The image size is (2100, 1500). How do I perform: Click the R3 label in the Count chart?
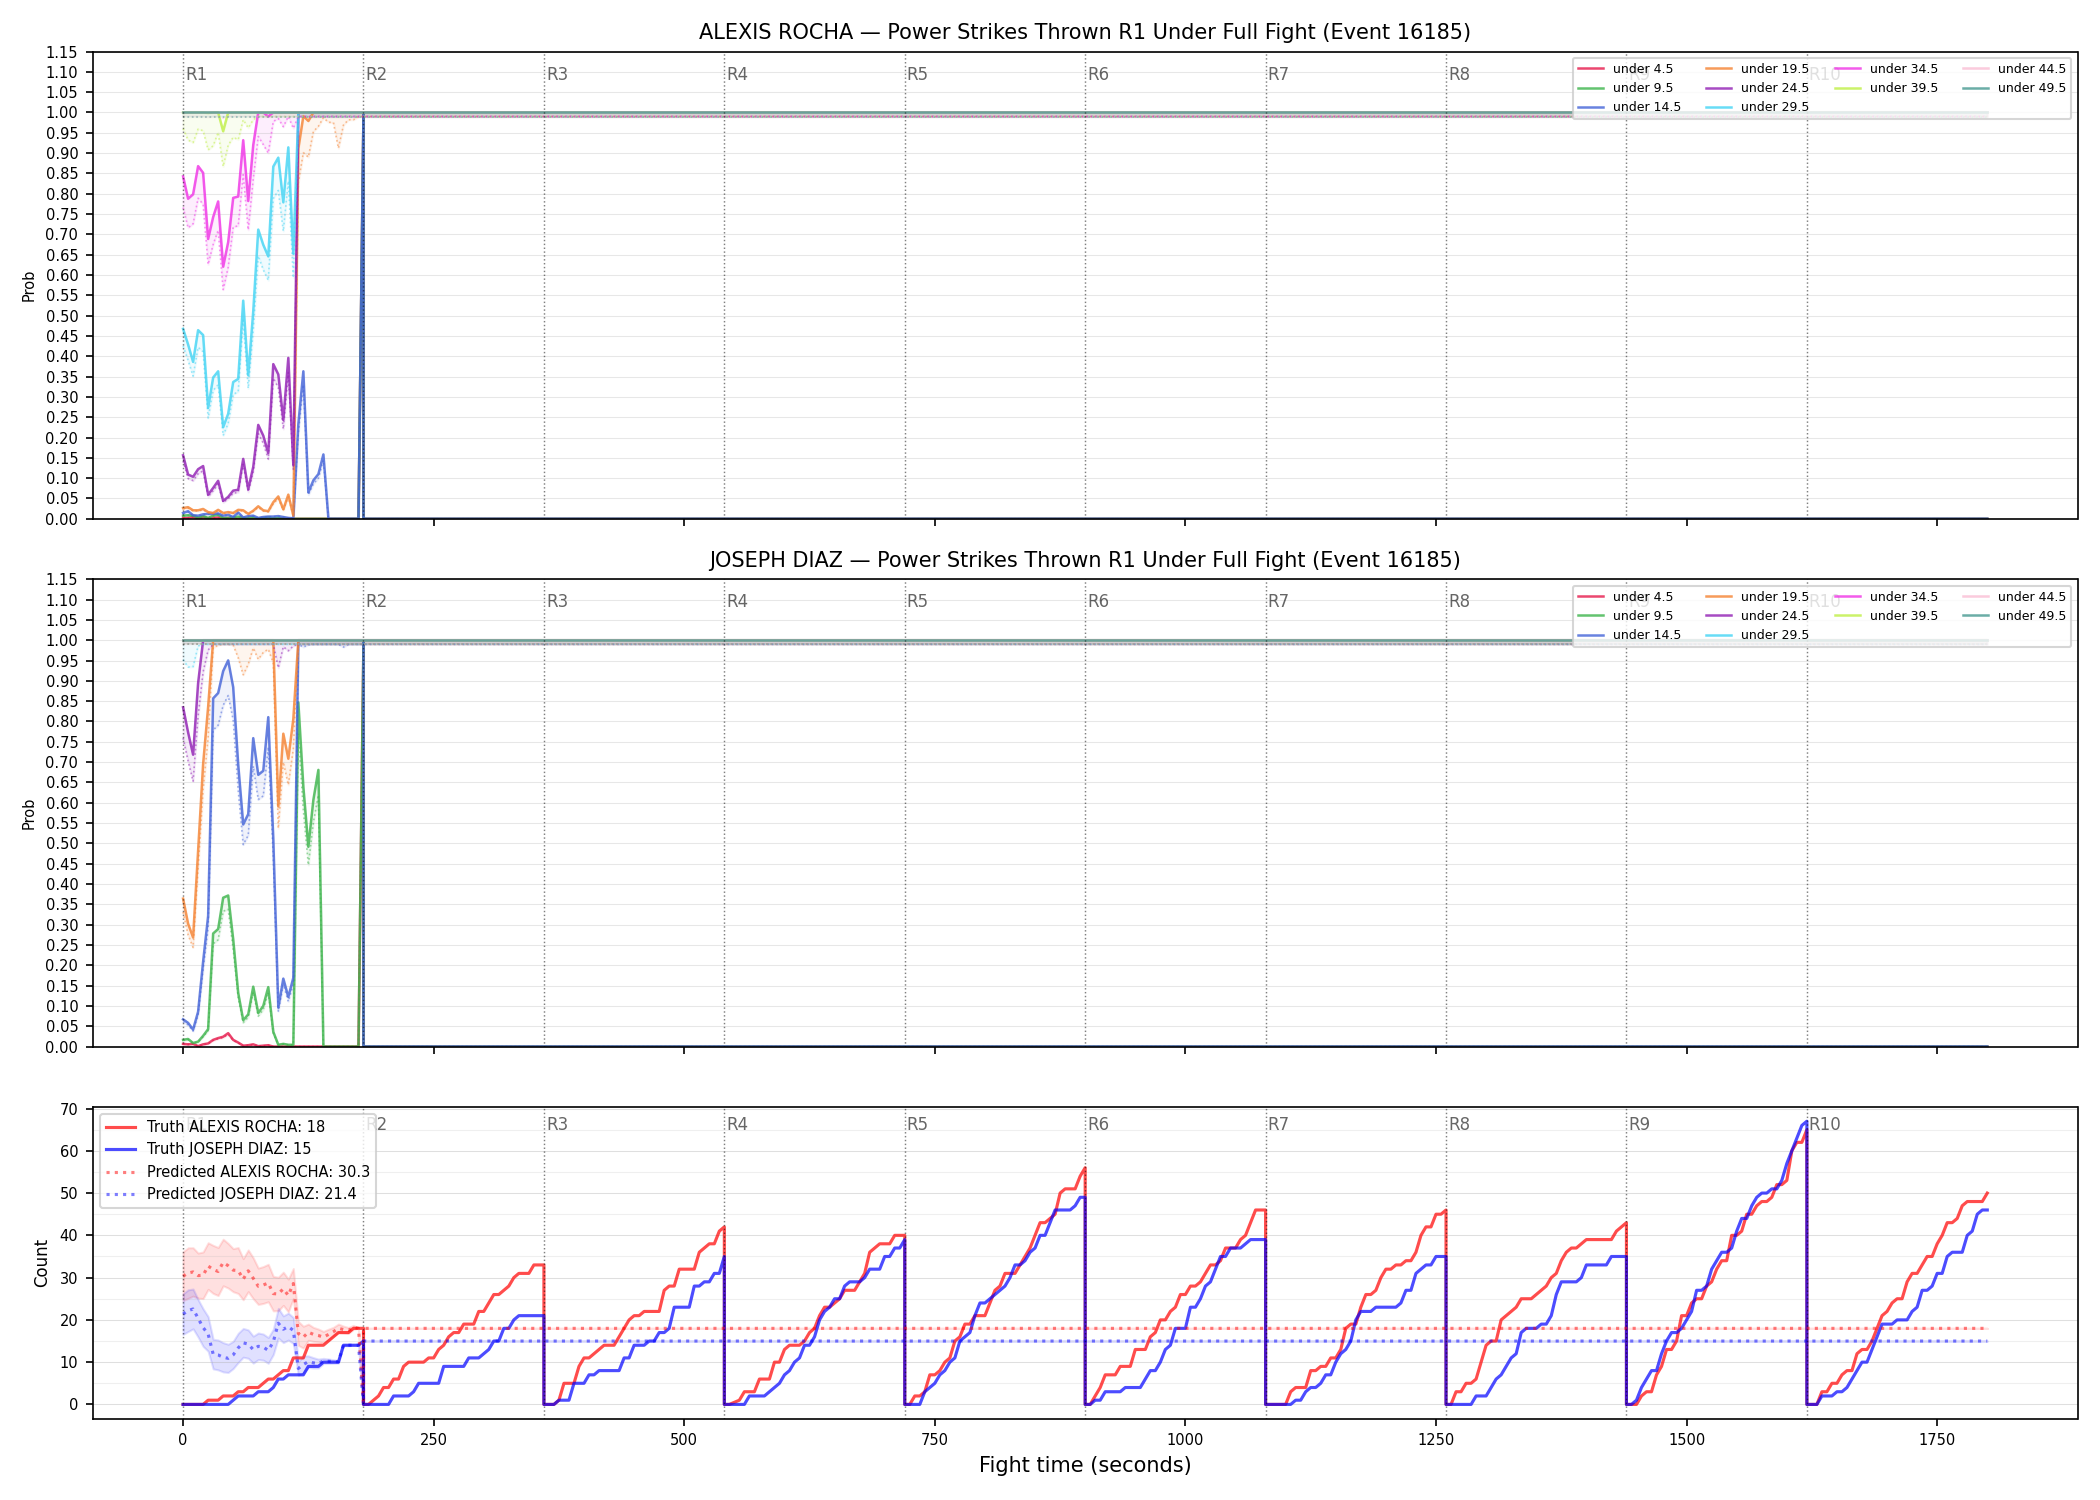point(557,1124)
